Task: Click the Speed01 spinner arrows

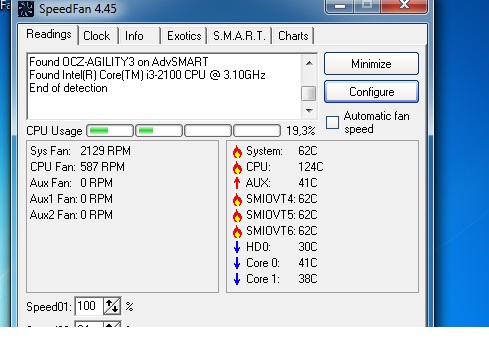Action: [112, 306]
